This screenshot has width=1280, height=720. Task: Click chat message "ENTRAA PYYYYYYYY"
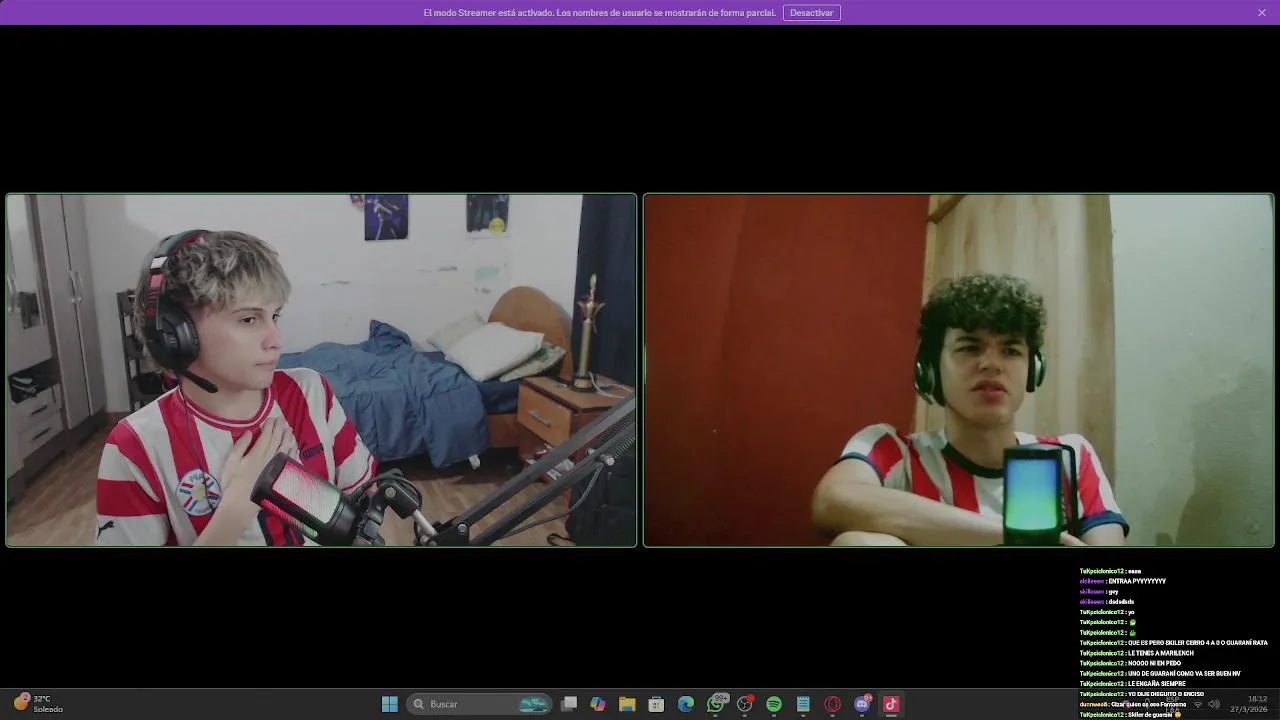tap(1137, 581)
